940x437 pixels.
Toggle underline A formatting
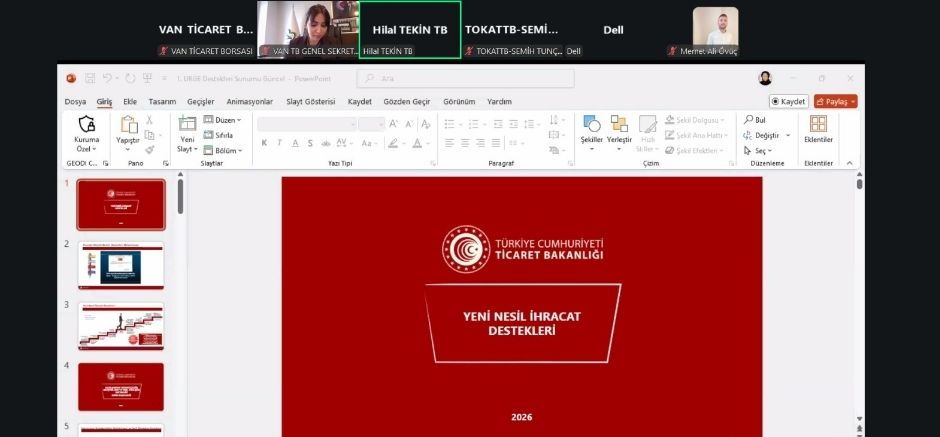[295, 143]
